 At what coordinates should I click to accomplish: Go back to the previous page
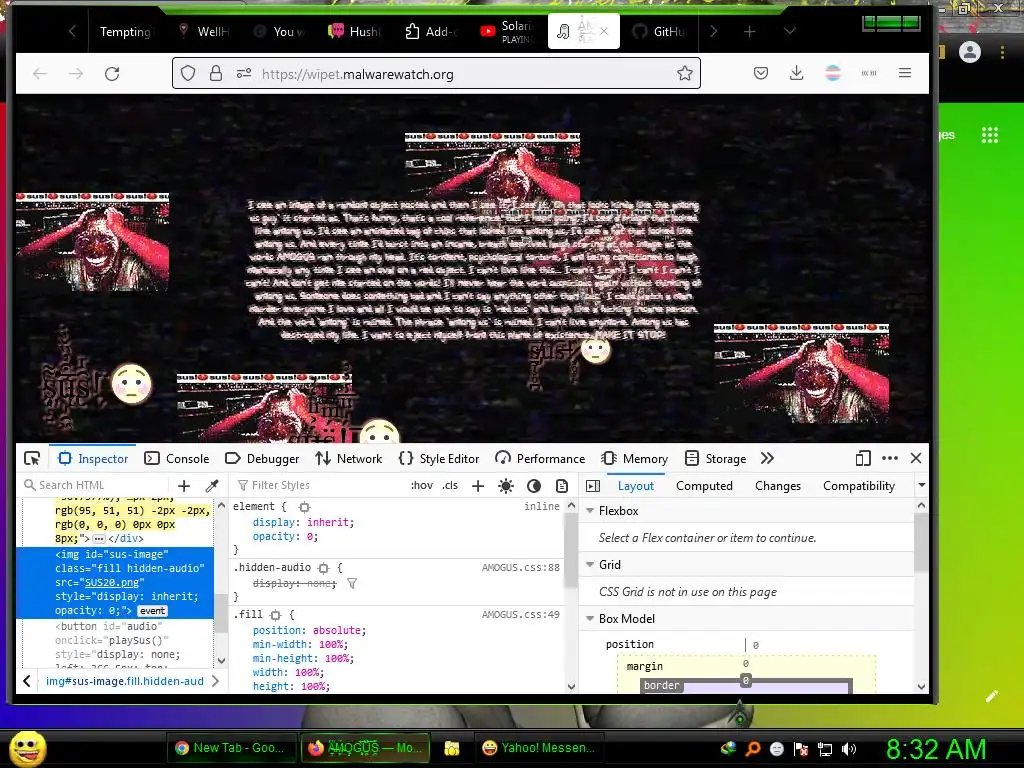[40, 74]
